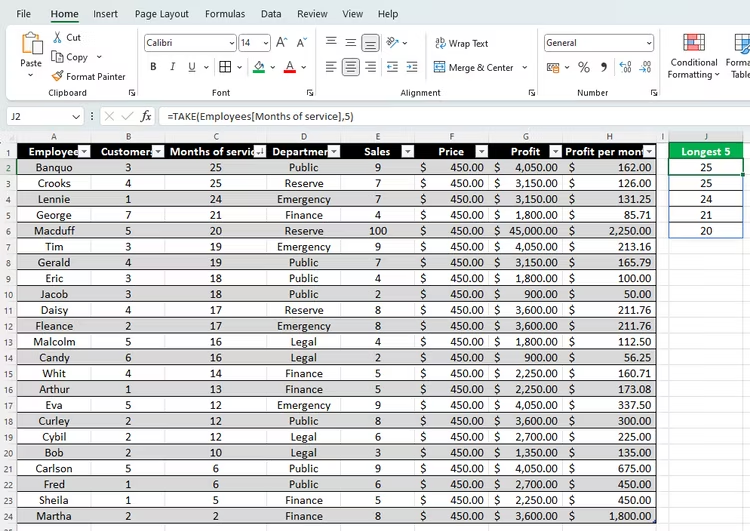753x531 pixels.
Task: Click the Decrease Indent icon
Action: point(392,67)
